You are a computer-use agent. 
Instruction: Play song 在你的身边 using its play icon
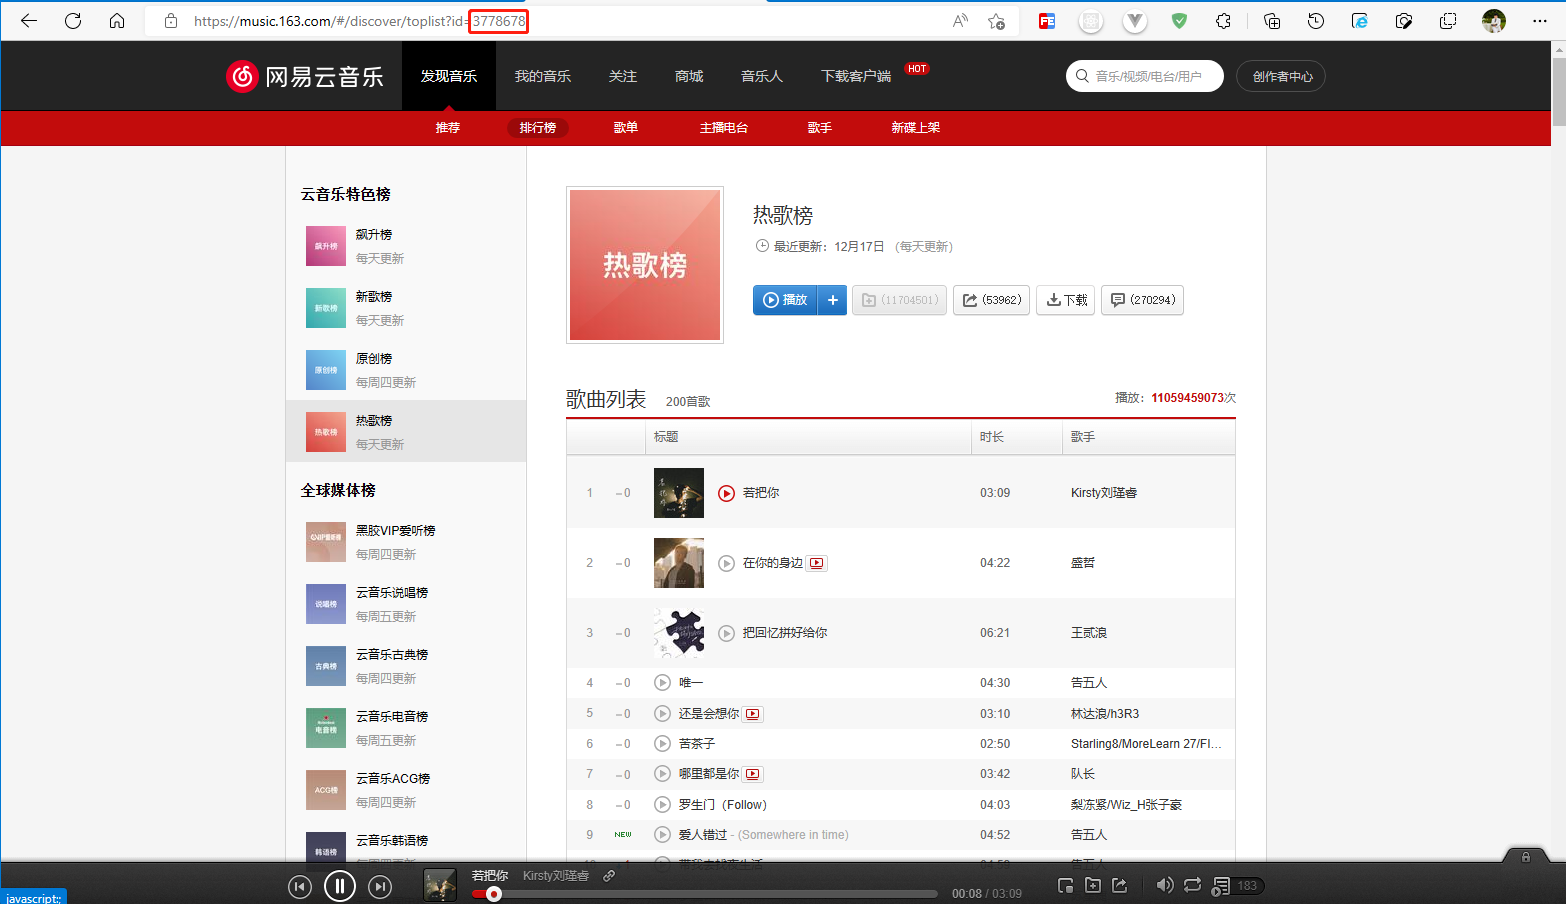(727, 563)
